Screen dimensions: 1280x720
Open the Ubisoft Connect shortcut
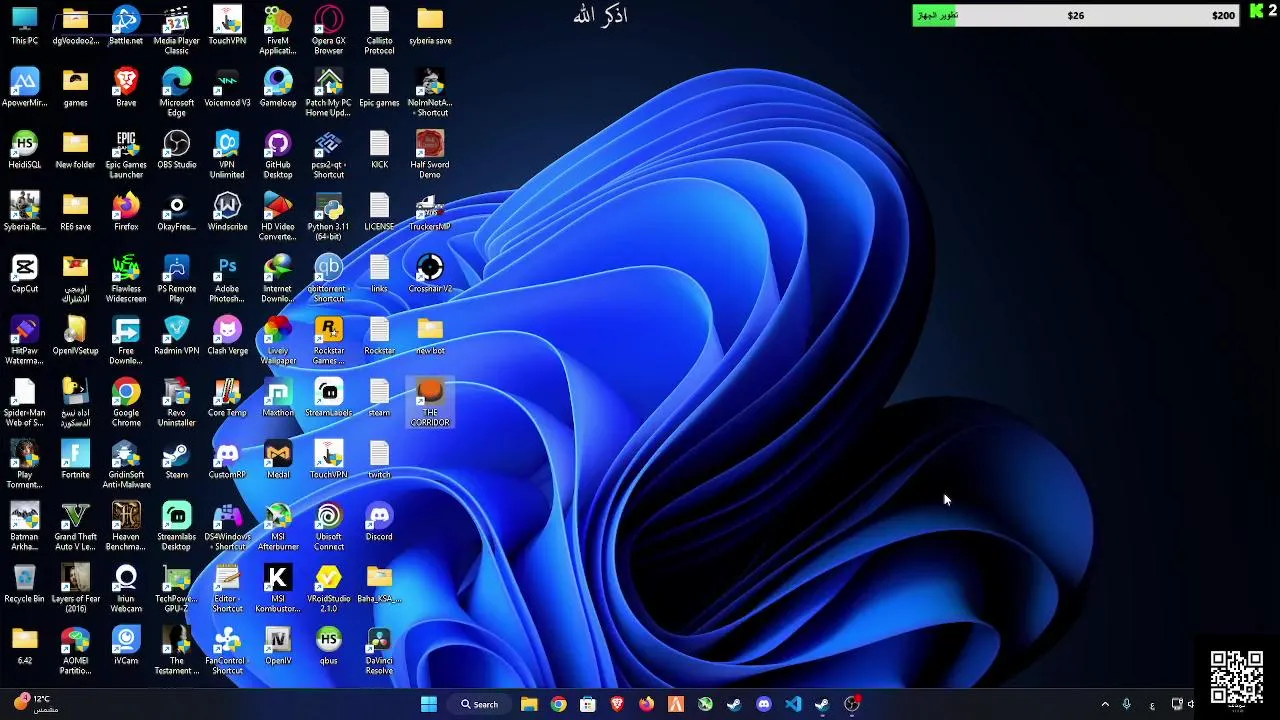pyautogui.click(x=329, y=527)
